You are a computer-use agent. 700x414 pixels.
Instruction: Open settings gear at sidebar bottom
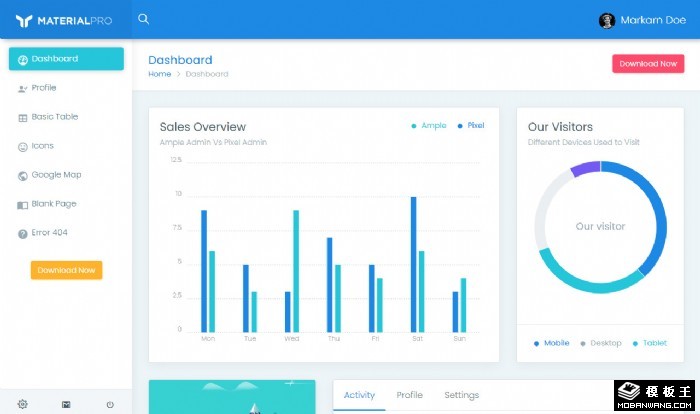pos(22,404)
